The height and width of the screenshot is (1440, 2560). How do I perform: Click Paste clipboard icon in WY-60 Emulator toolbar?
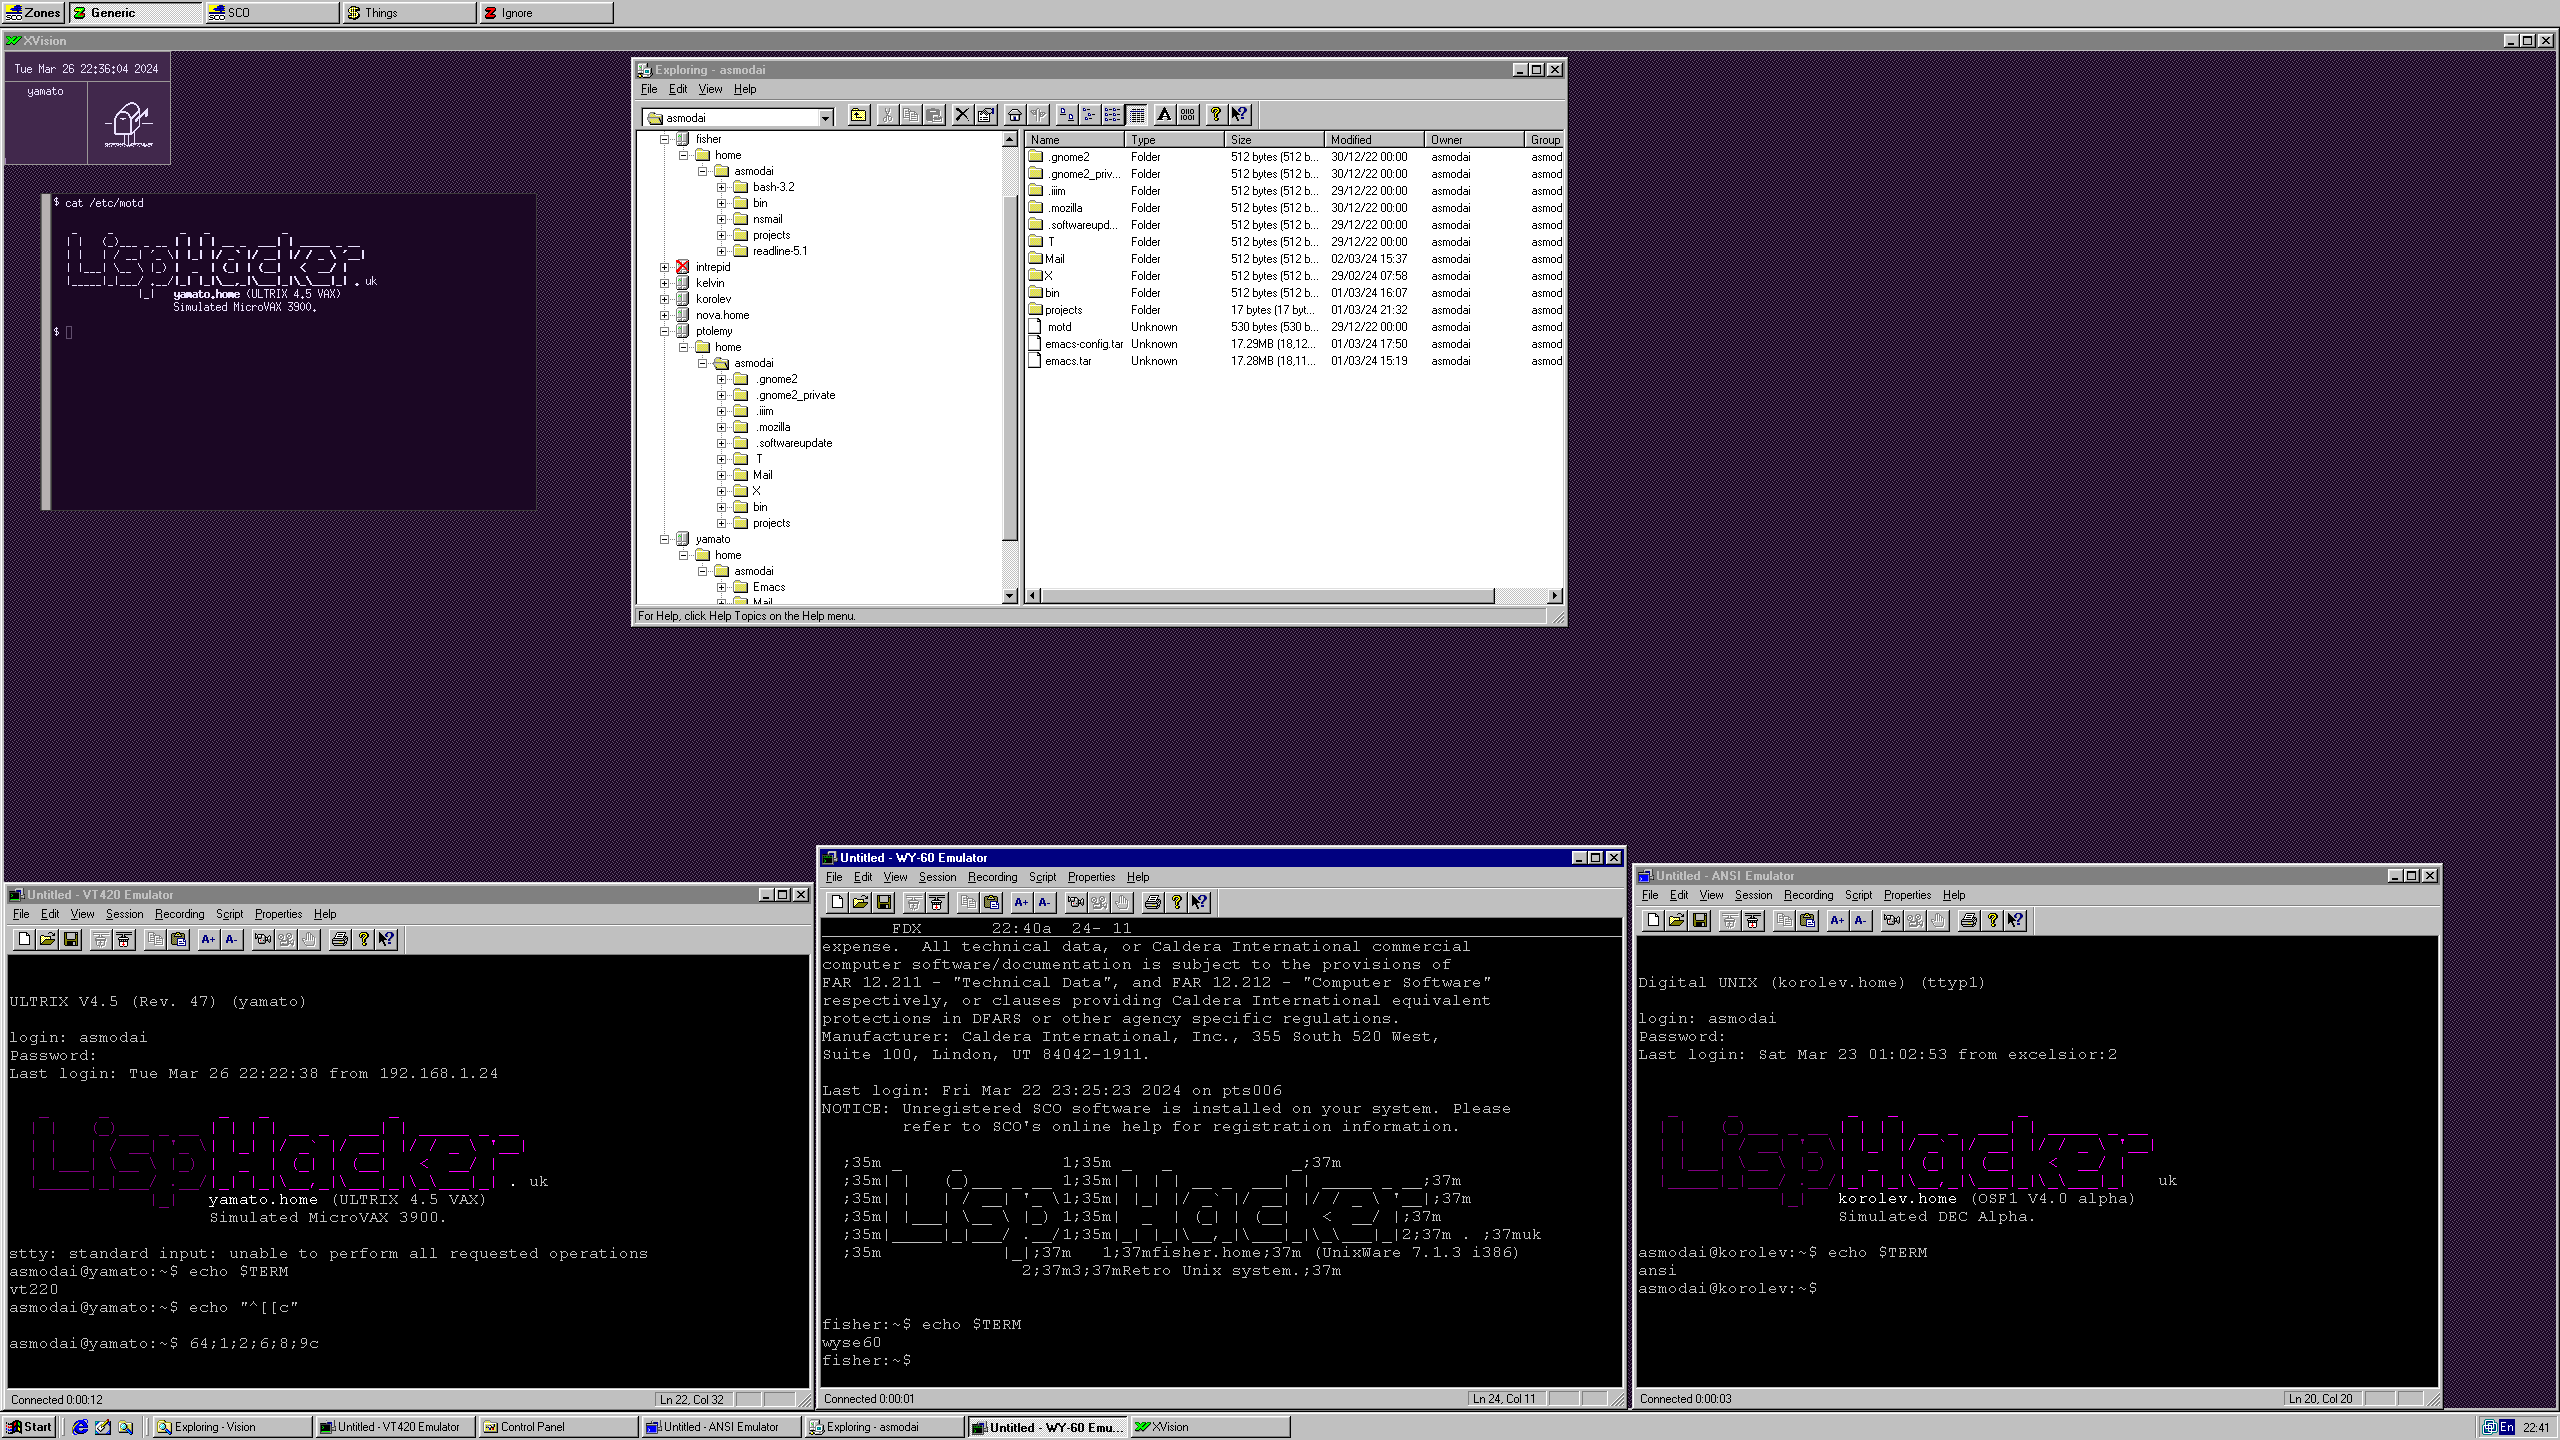tap(992, 902)
